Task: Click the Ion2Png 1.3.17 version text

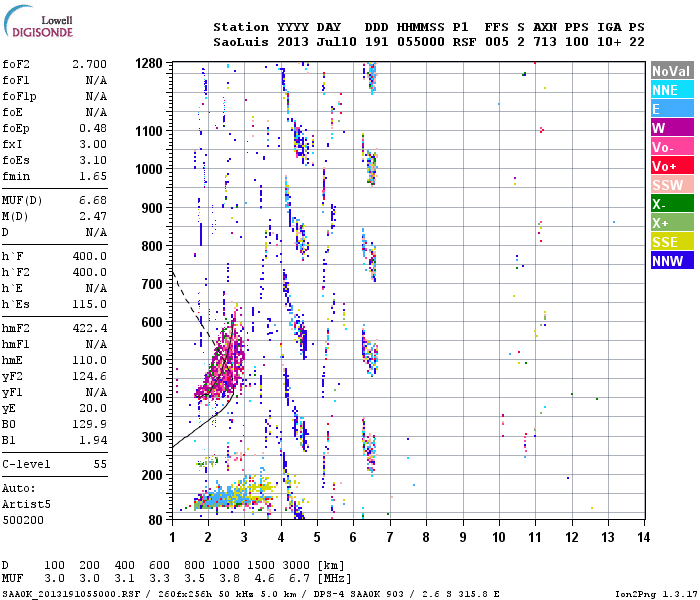Action: point(656,594)
